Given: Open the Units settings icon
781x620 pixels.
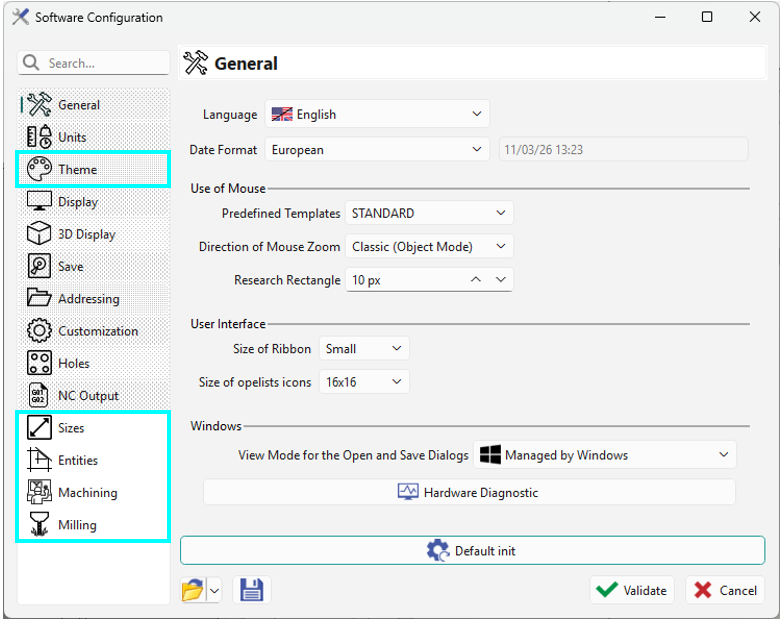Looking at the screenshot, I should 39,137.
